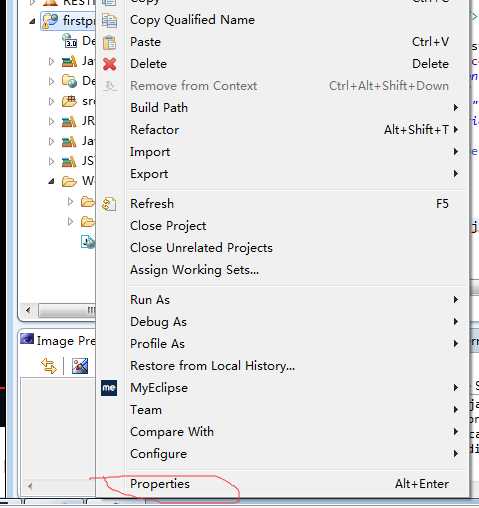Viewport: 479px width, 508px height.
Task: Expand the Export submenu arrow
Action: coord(456,174)
